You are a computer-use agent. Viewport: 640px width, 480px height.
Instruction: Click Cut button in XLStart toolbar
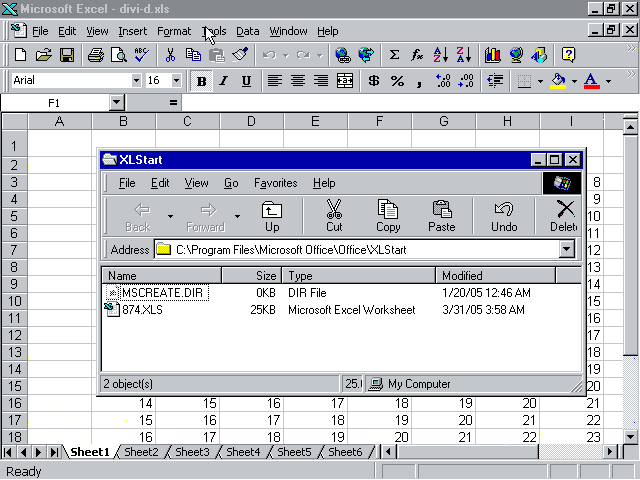pos(334,216)
